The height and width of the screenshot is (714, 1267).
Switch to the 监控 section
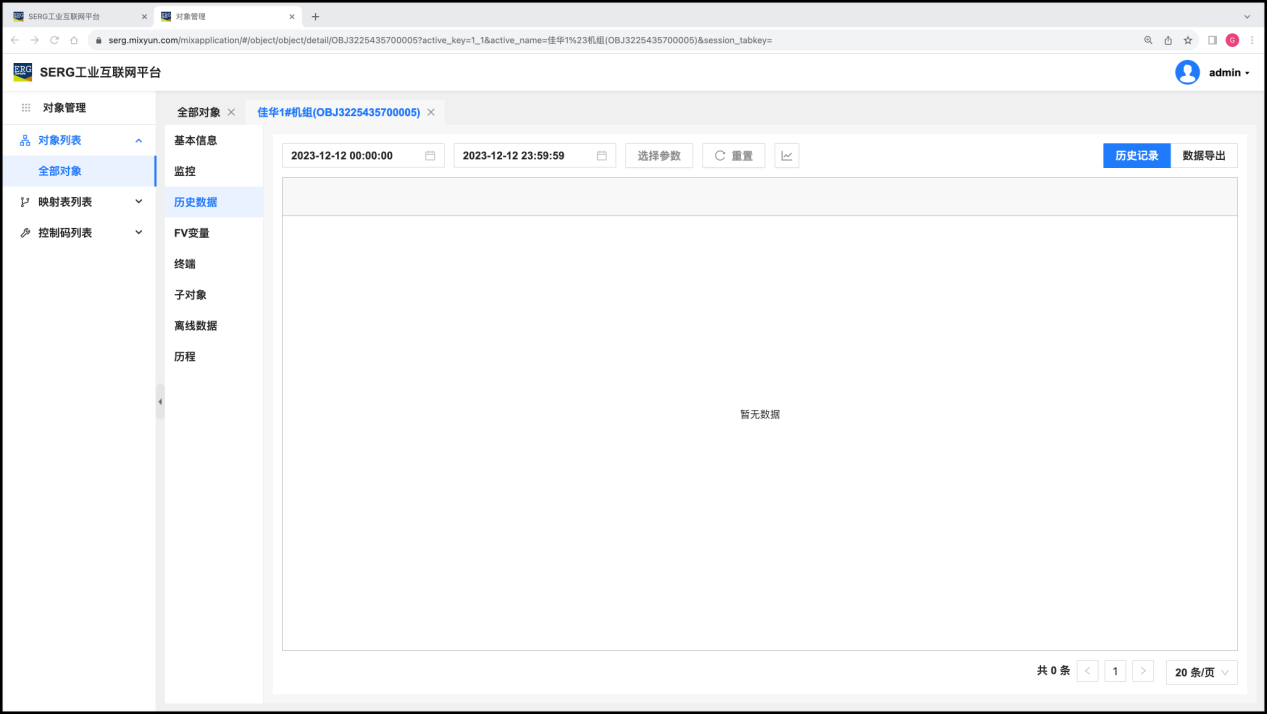[x=185, y=171]
